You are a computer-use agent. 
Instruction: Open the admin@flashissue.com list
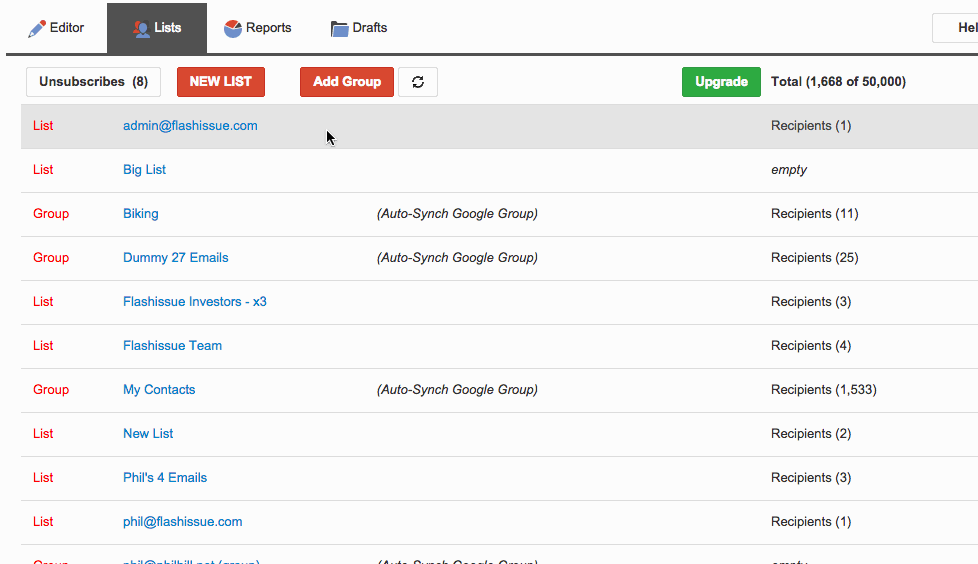(x=190, y=125)
